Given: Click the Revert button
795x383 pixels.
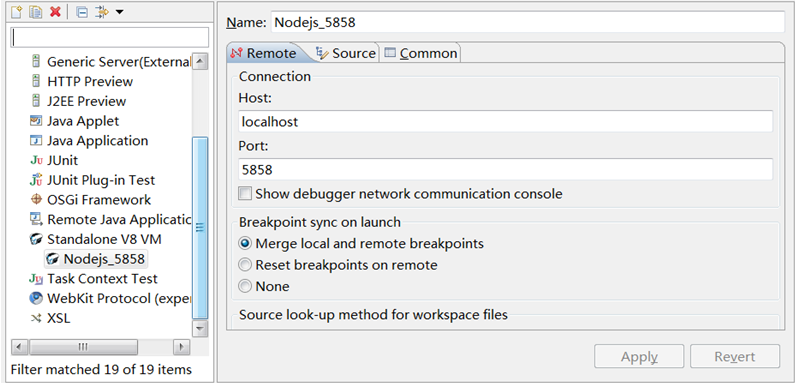Looking at the screenshot, I should tap(735, 357).
